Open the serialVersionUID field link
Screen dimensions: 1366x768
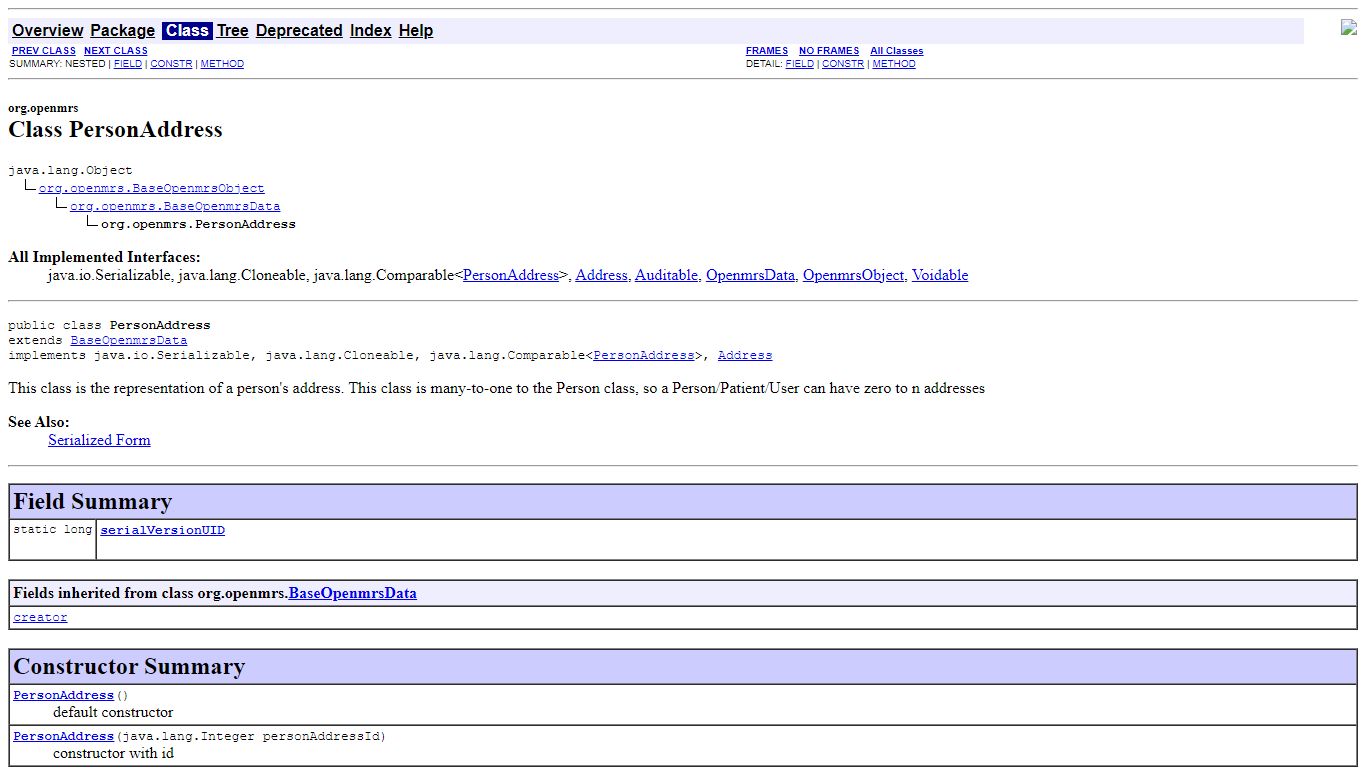[163, 531]
